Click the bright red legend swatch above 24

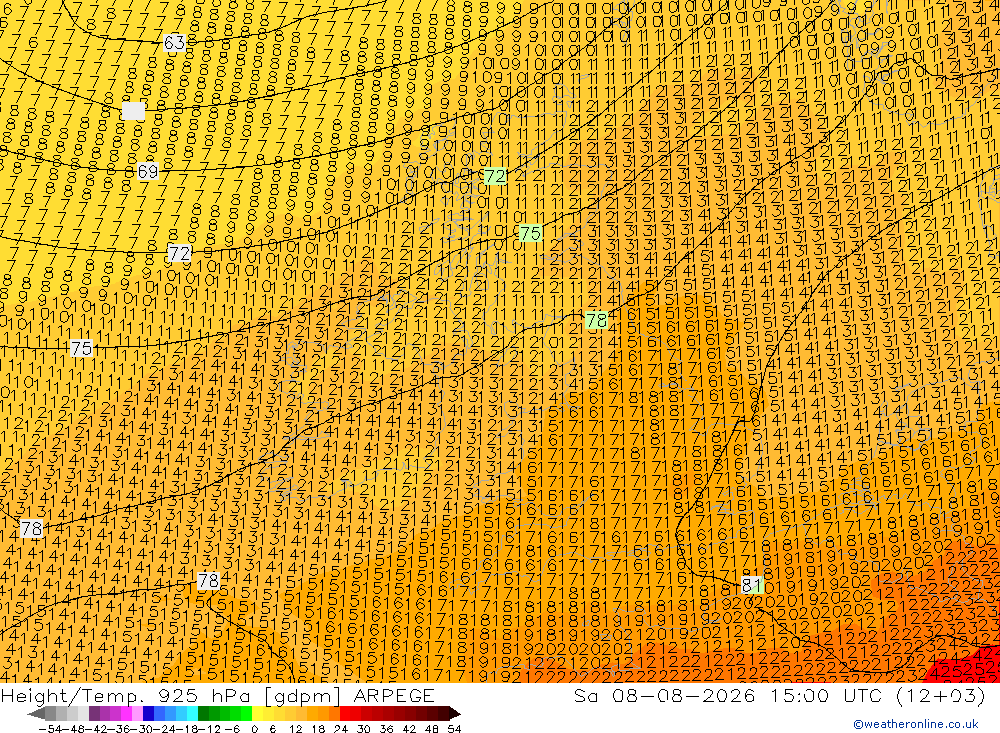click(x=345, y=714)
